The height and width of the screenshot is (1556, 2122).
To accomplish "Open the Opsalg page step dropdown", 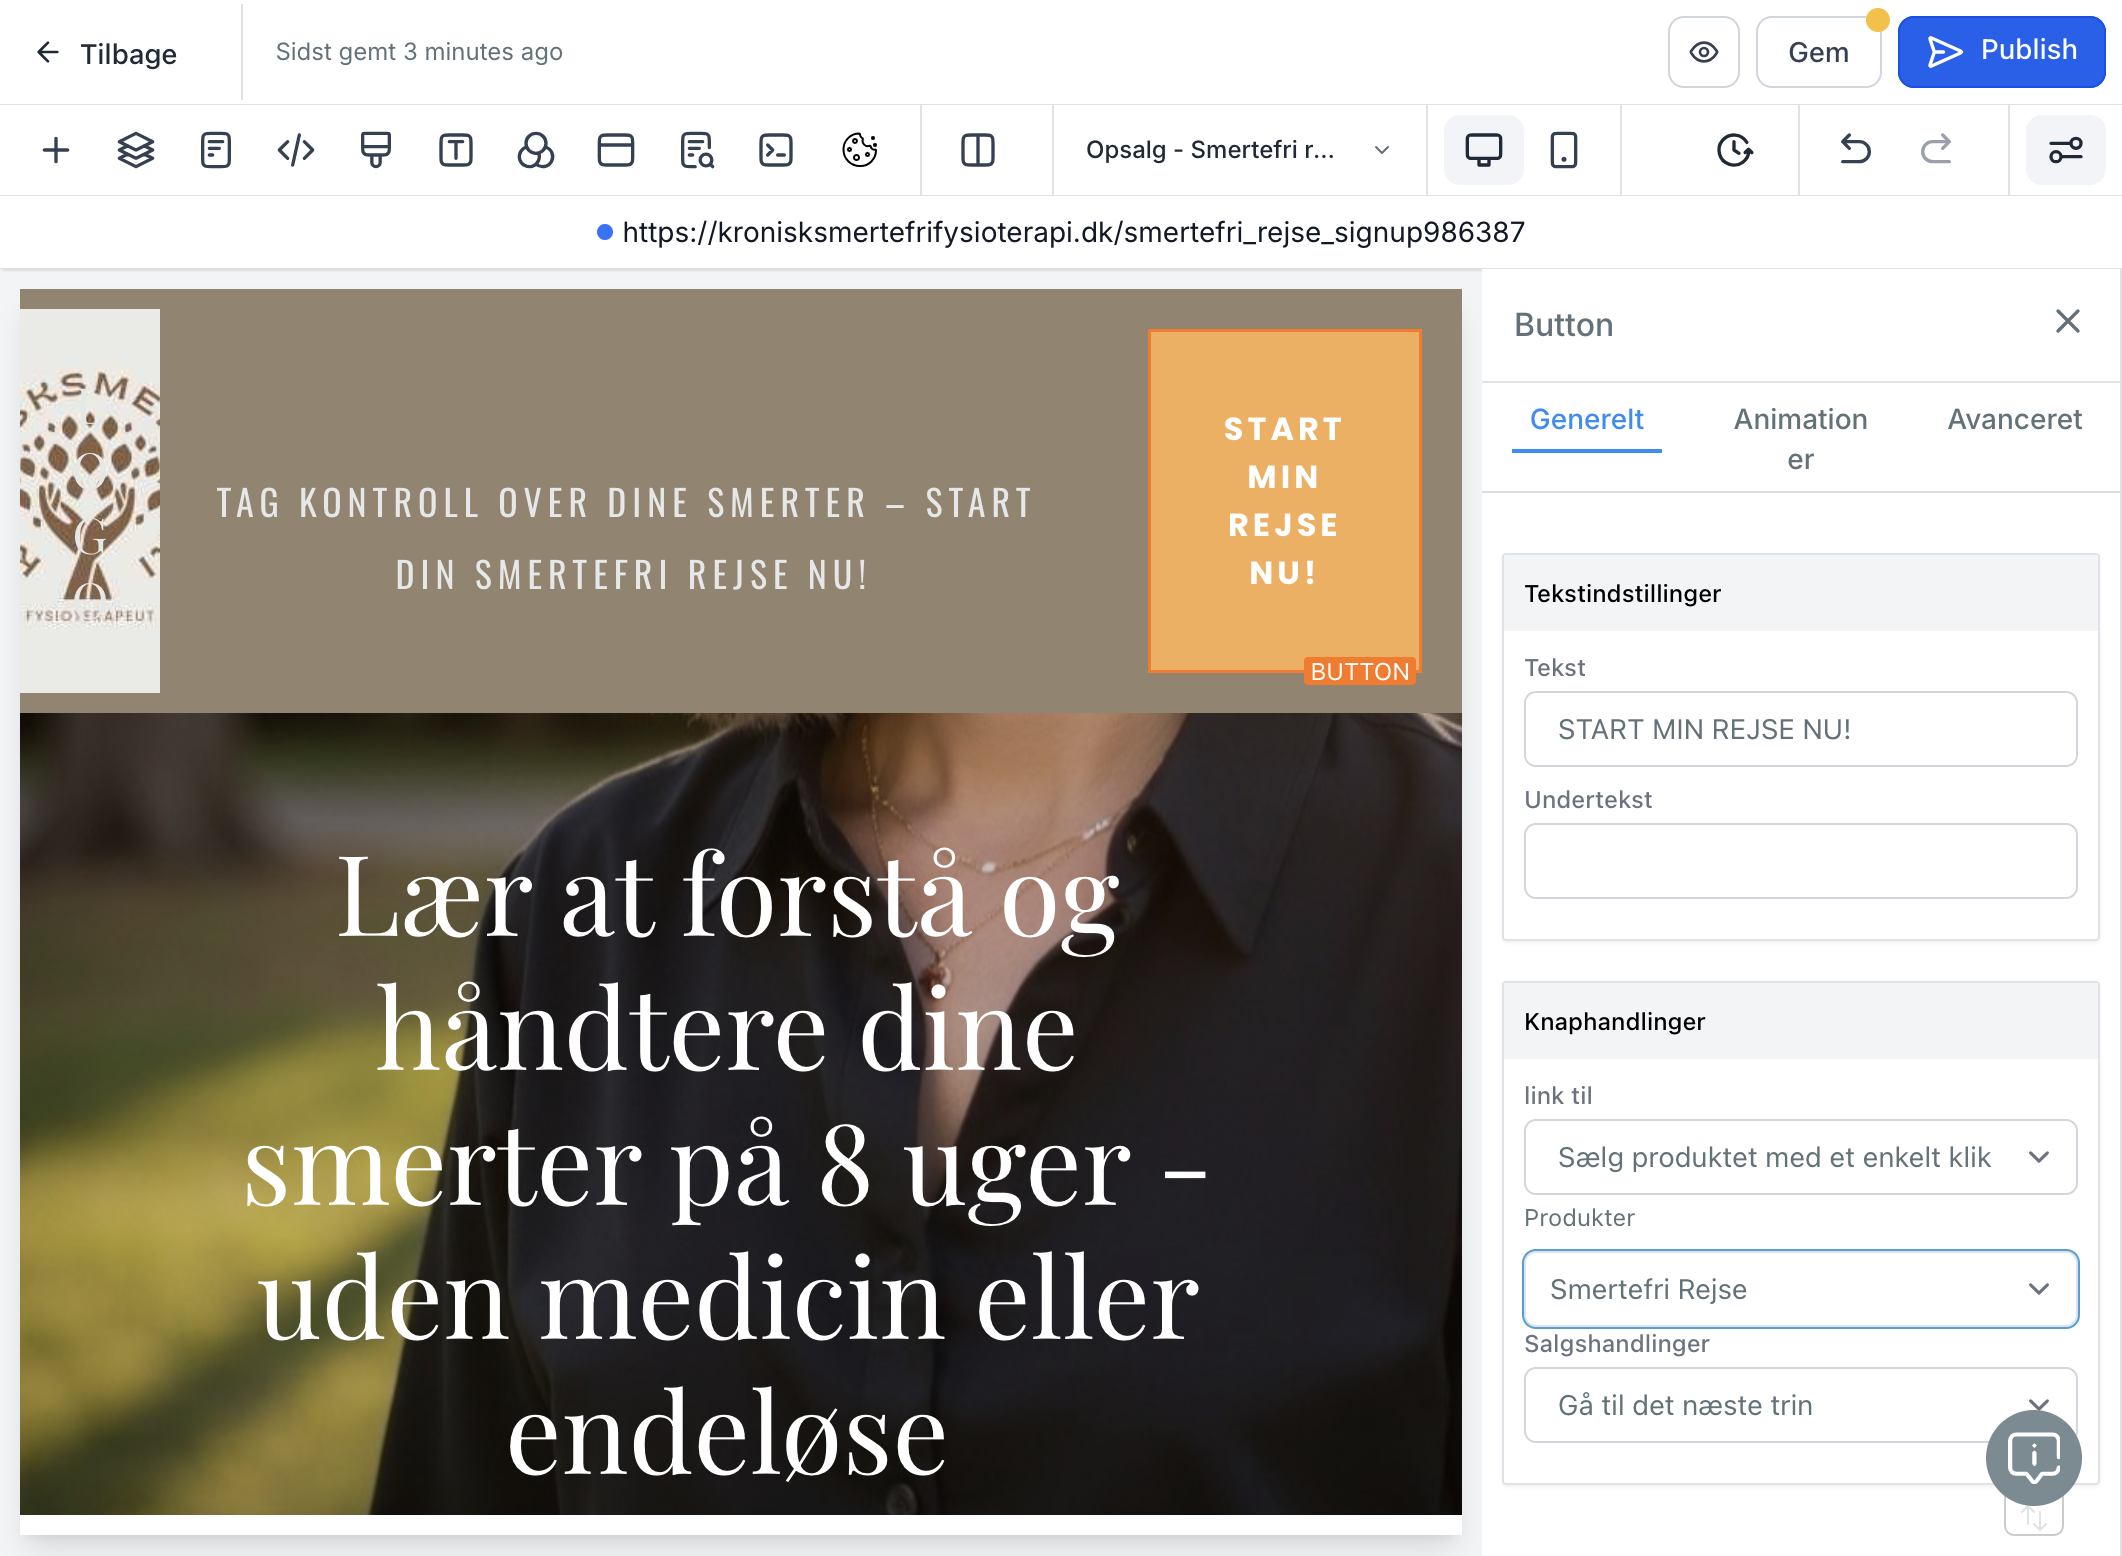I will (1238, 150).
